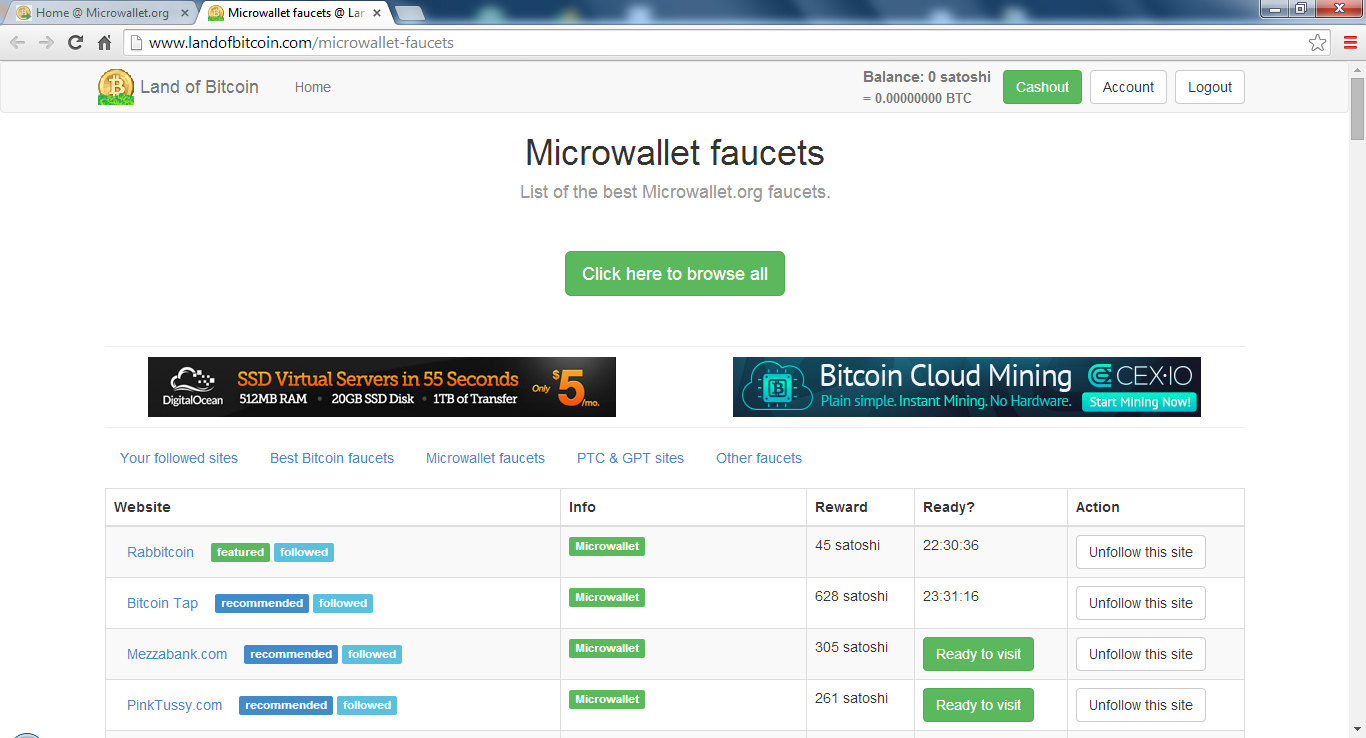Viewport: 1366px width, 738px height.
Task: Click the 'followed' badge on PinkTussy.com
Action: pos(367,705)
